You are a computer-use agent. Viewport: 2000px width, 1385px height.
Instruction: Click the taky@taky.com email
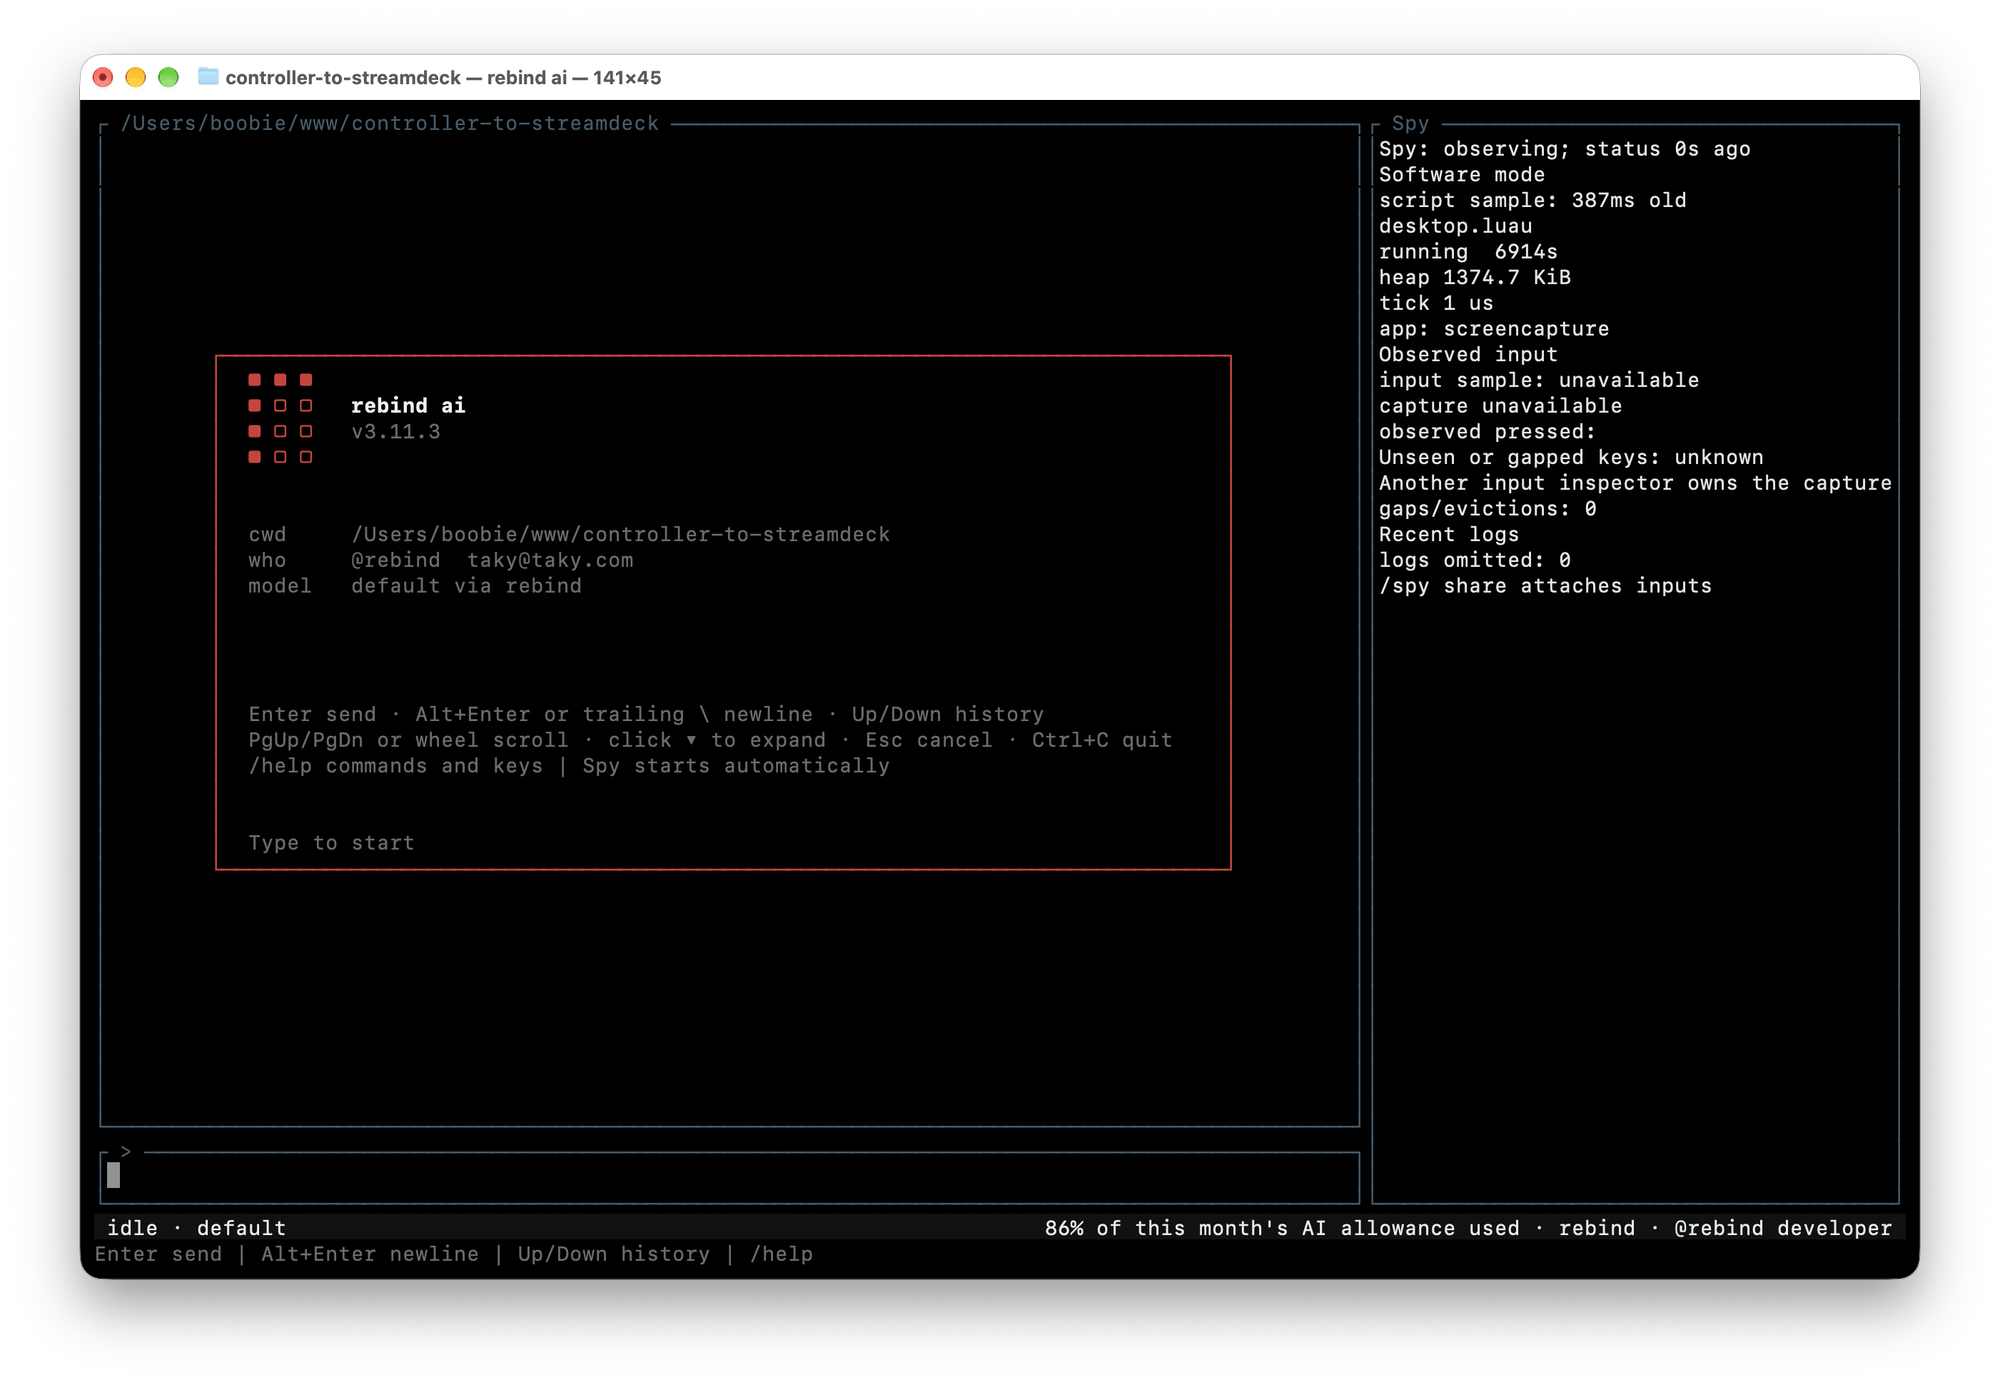tap(550, 560)
